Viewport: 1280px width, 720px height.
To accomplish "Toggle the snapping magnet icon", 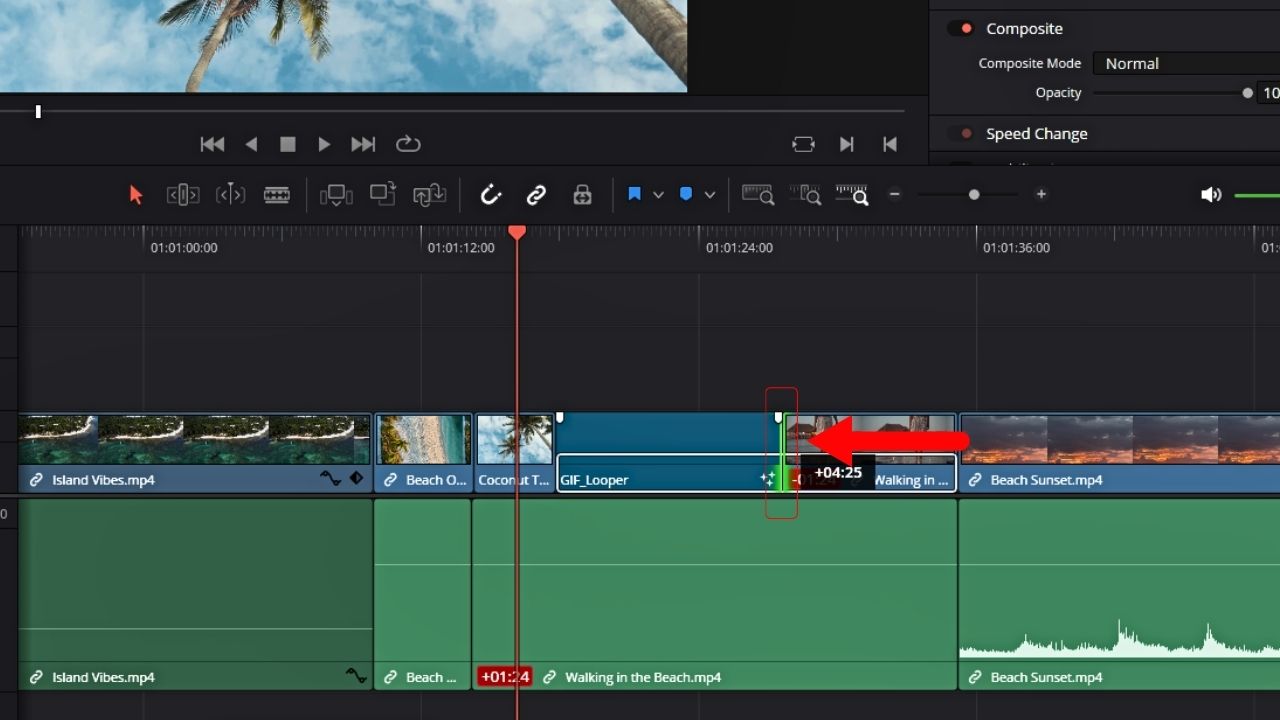I will [x=490, y=194].
